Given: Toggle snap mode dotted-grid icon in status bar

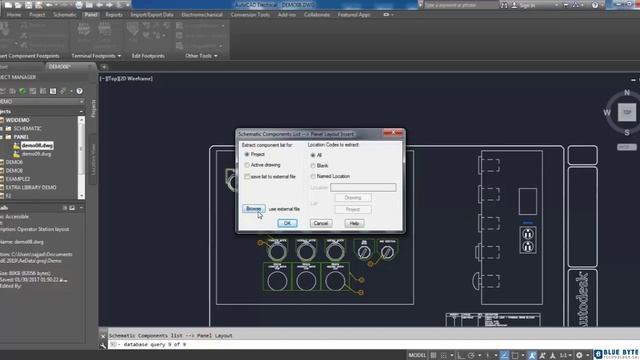Looking at the screenshot, I should pyautogui.click(x=443, y=355).
